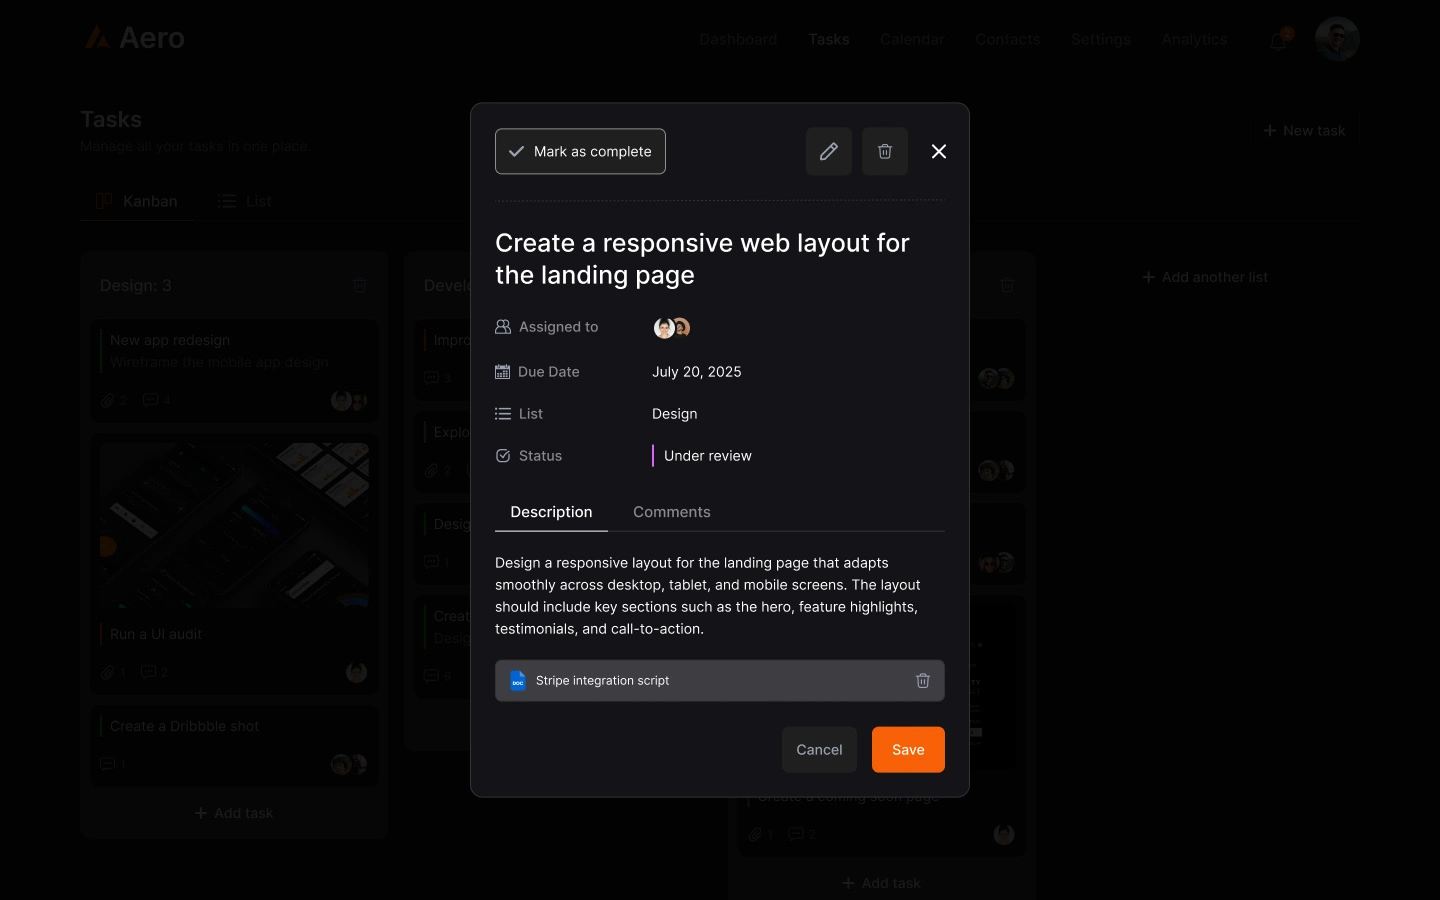Open the Calendar section from the navigation
1440x900 pixels.
click(x=911, y=40)
